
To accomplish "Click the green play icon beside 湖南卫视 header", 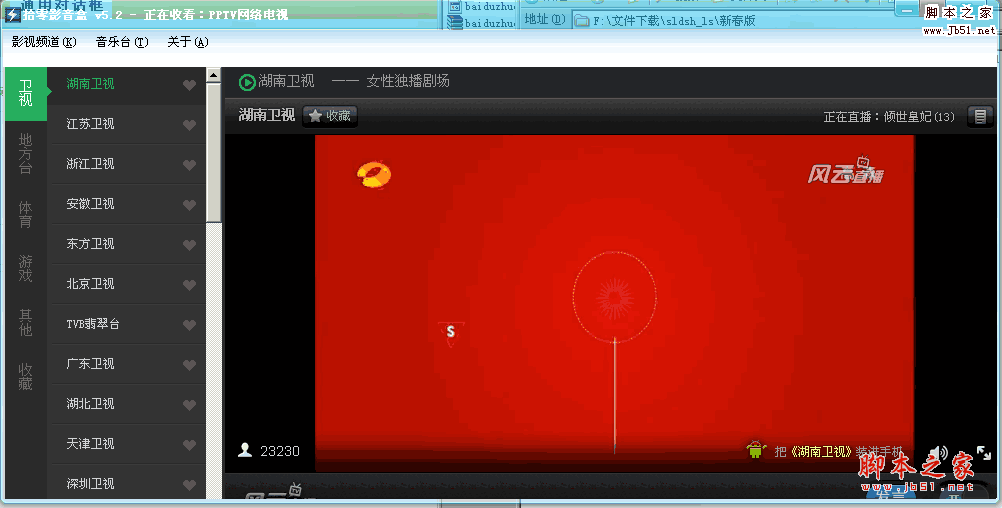I will click(x=247, y=82).
